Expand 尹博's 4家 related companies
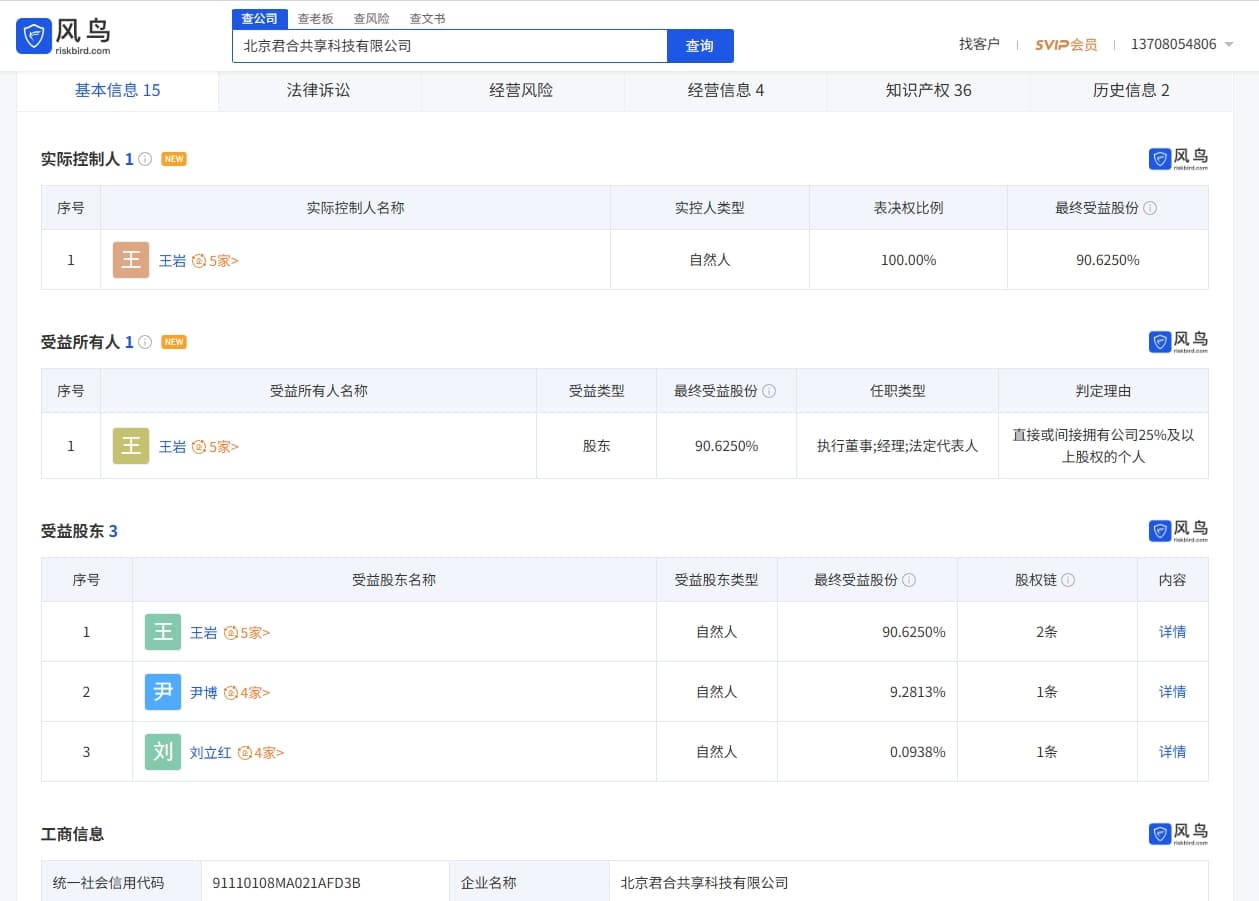This screenshot has width=1259, height=901. 247,692
